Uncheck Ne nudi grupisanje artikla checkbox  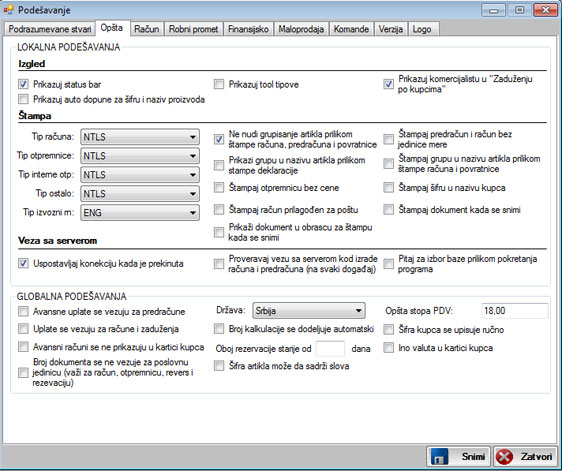point(219,139)
